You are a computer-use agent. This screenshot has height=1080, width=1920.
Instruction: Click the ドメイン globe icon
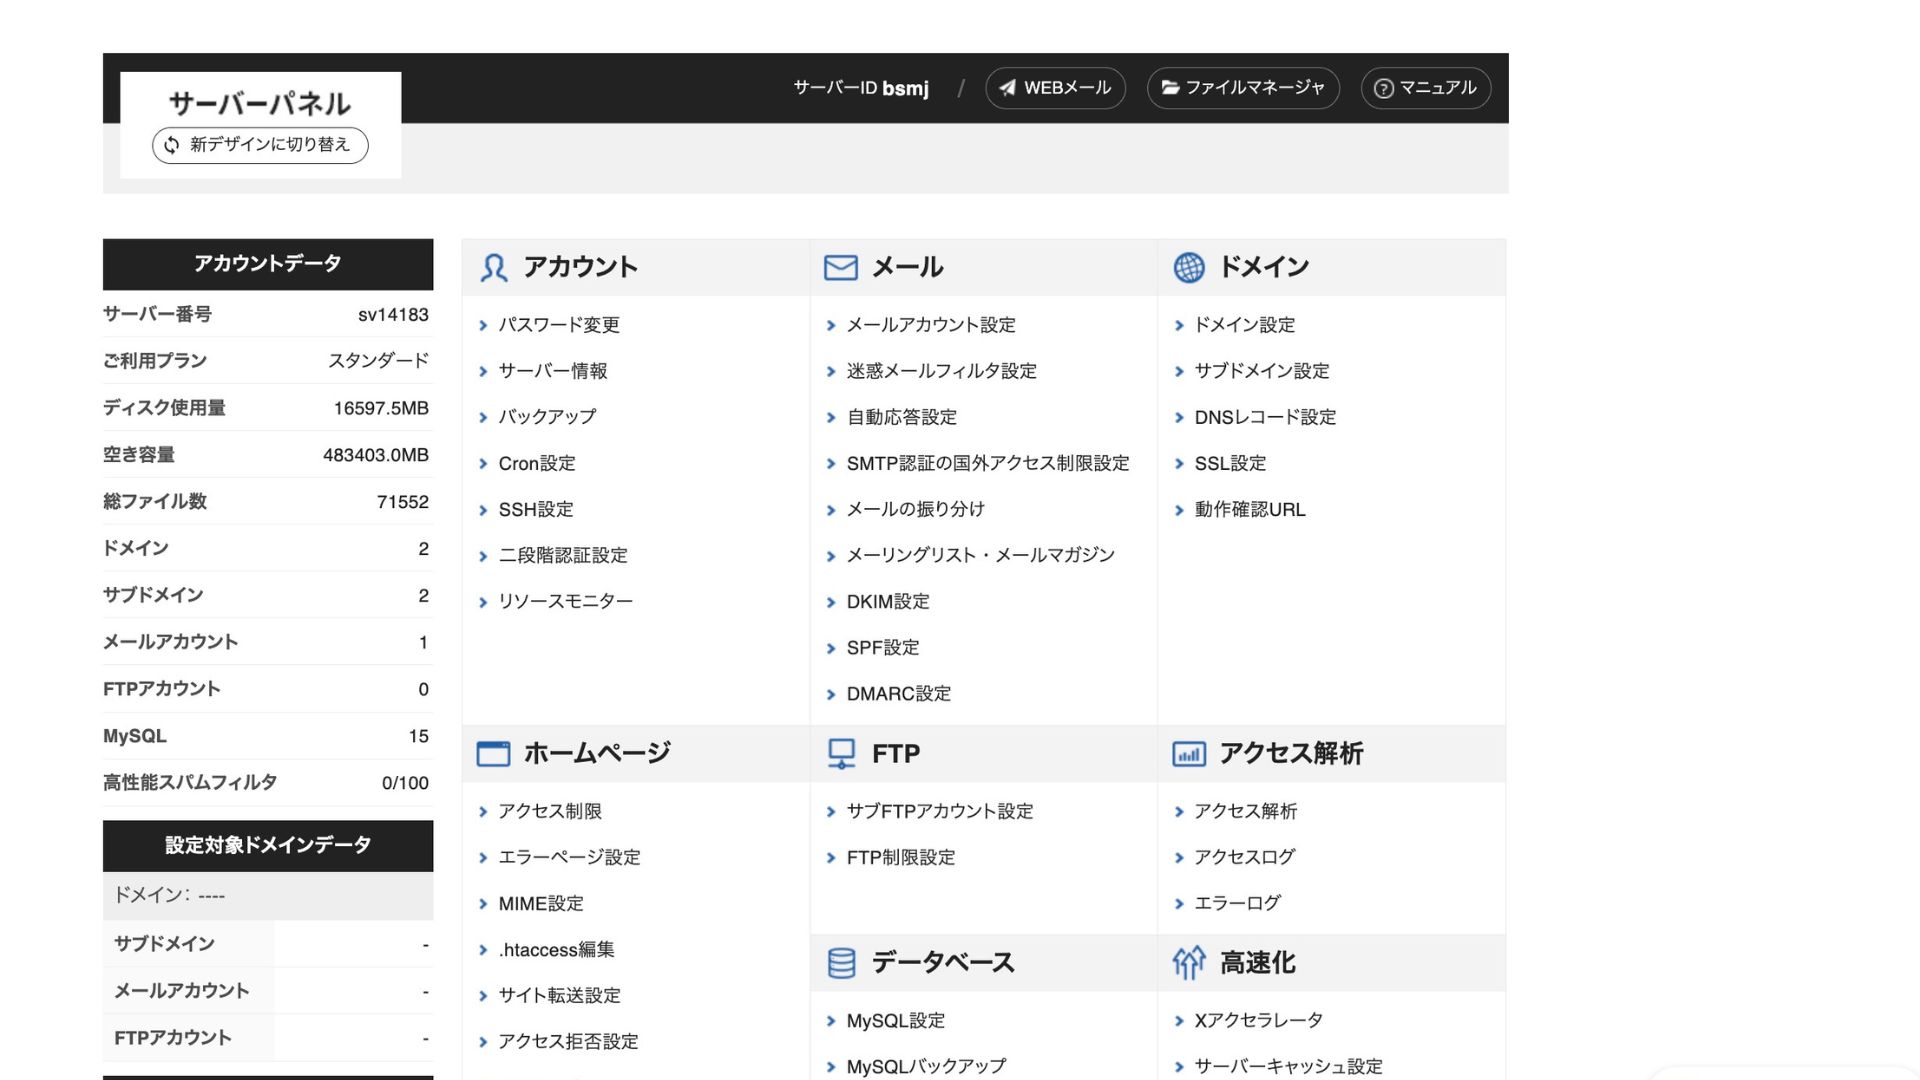coord(1189,267)
